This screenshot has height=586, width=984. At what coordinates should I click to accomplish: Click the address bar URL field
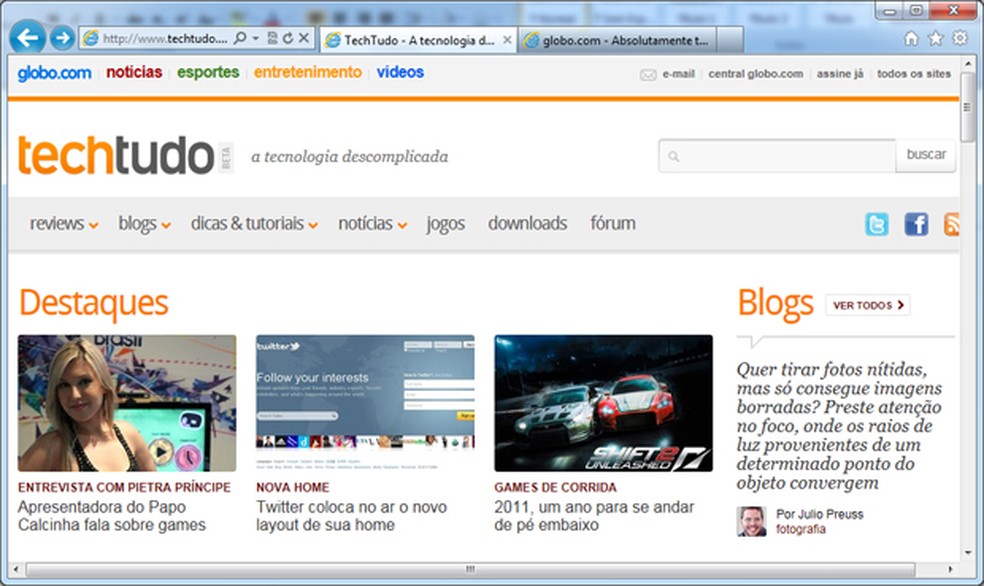tap(166, 38)
